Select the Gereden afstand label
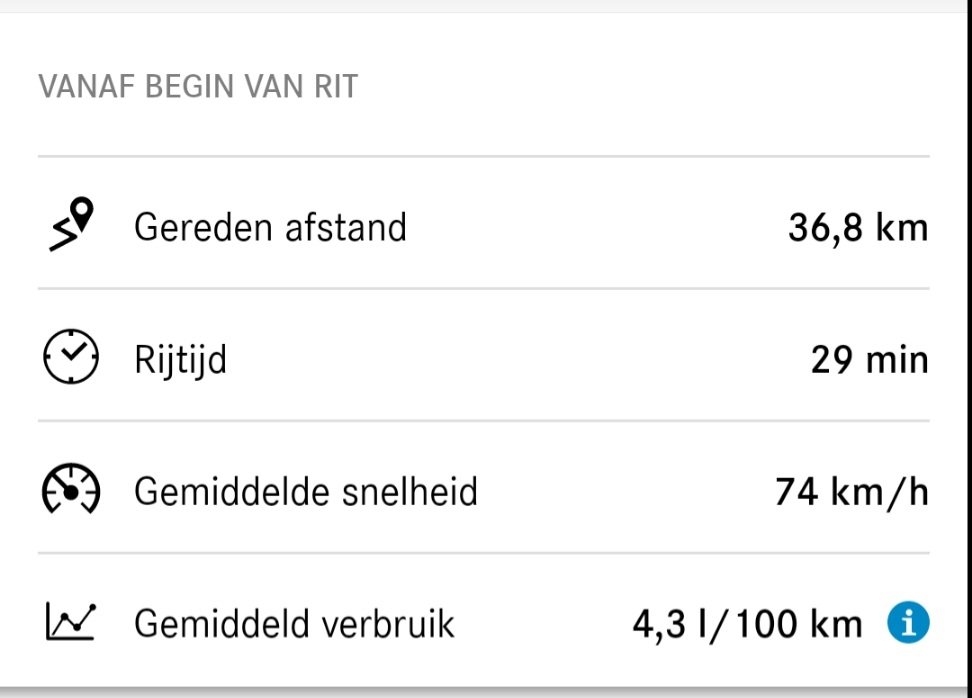The image size is (972, 698). tap(270, 227)
